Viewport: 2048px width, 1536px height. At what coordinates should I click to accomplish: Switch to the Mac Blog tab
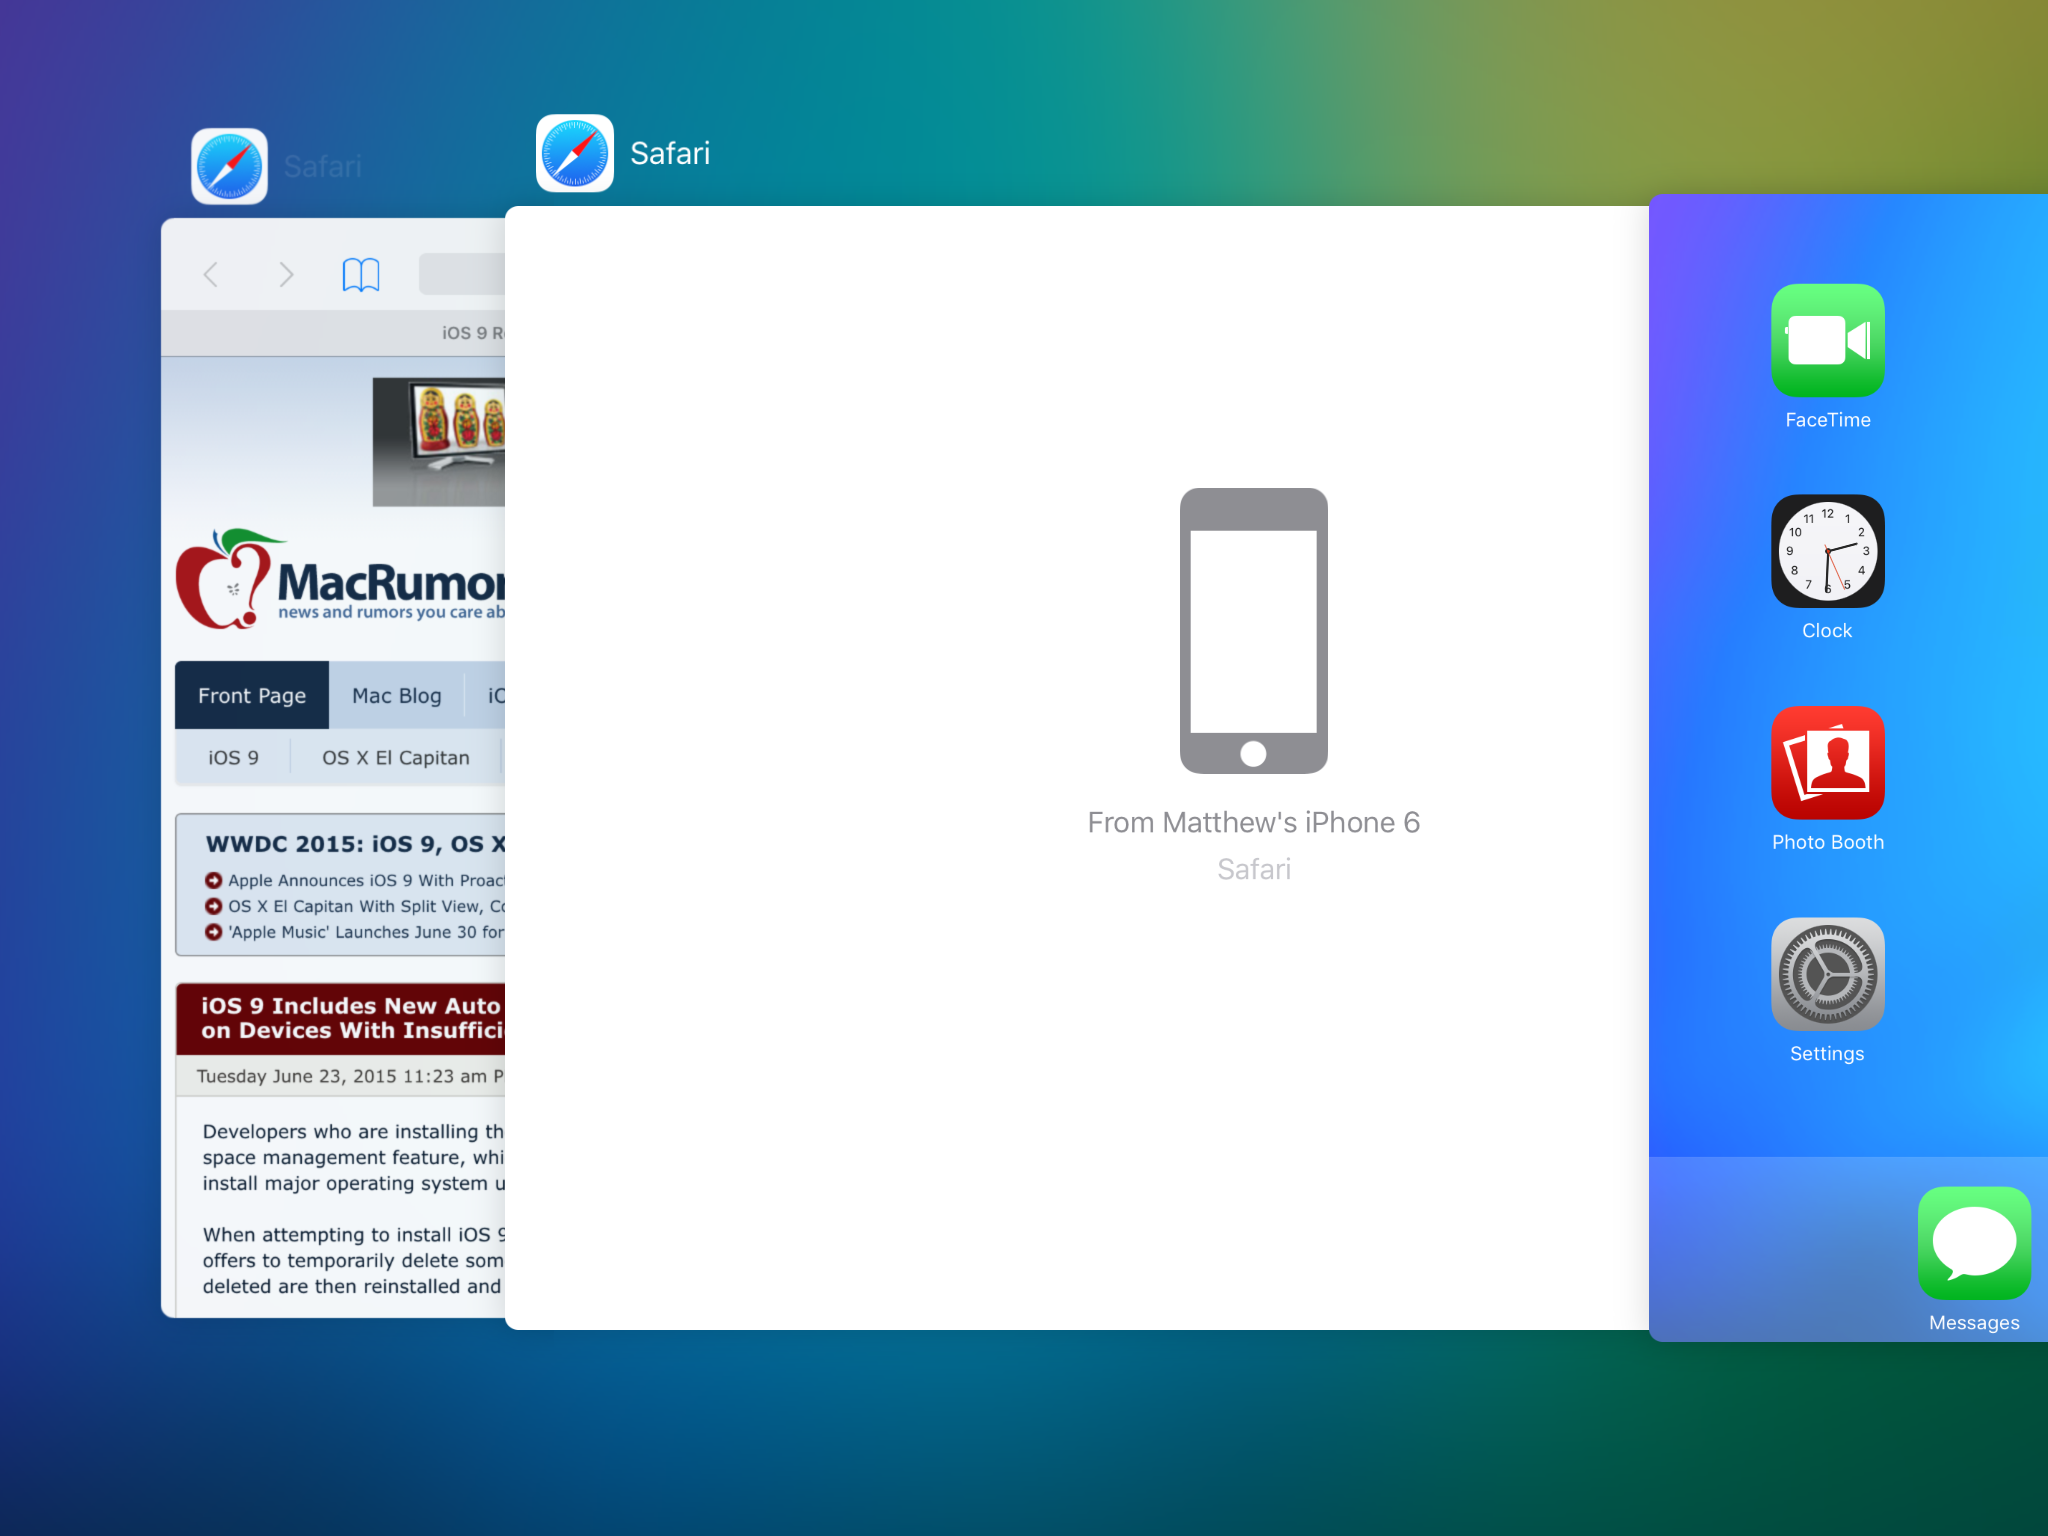click(396, 696)
